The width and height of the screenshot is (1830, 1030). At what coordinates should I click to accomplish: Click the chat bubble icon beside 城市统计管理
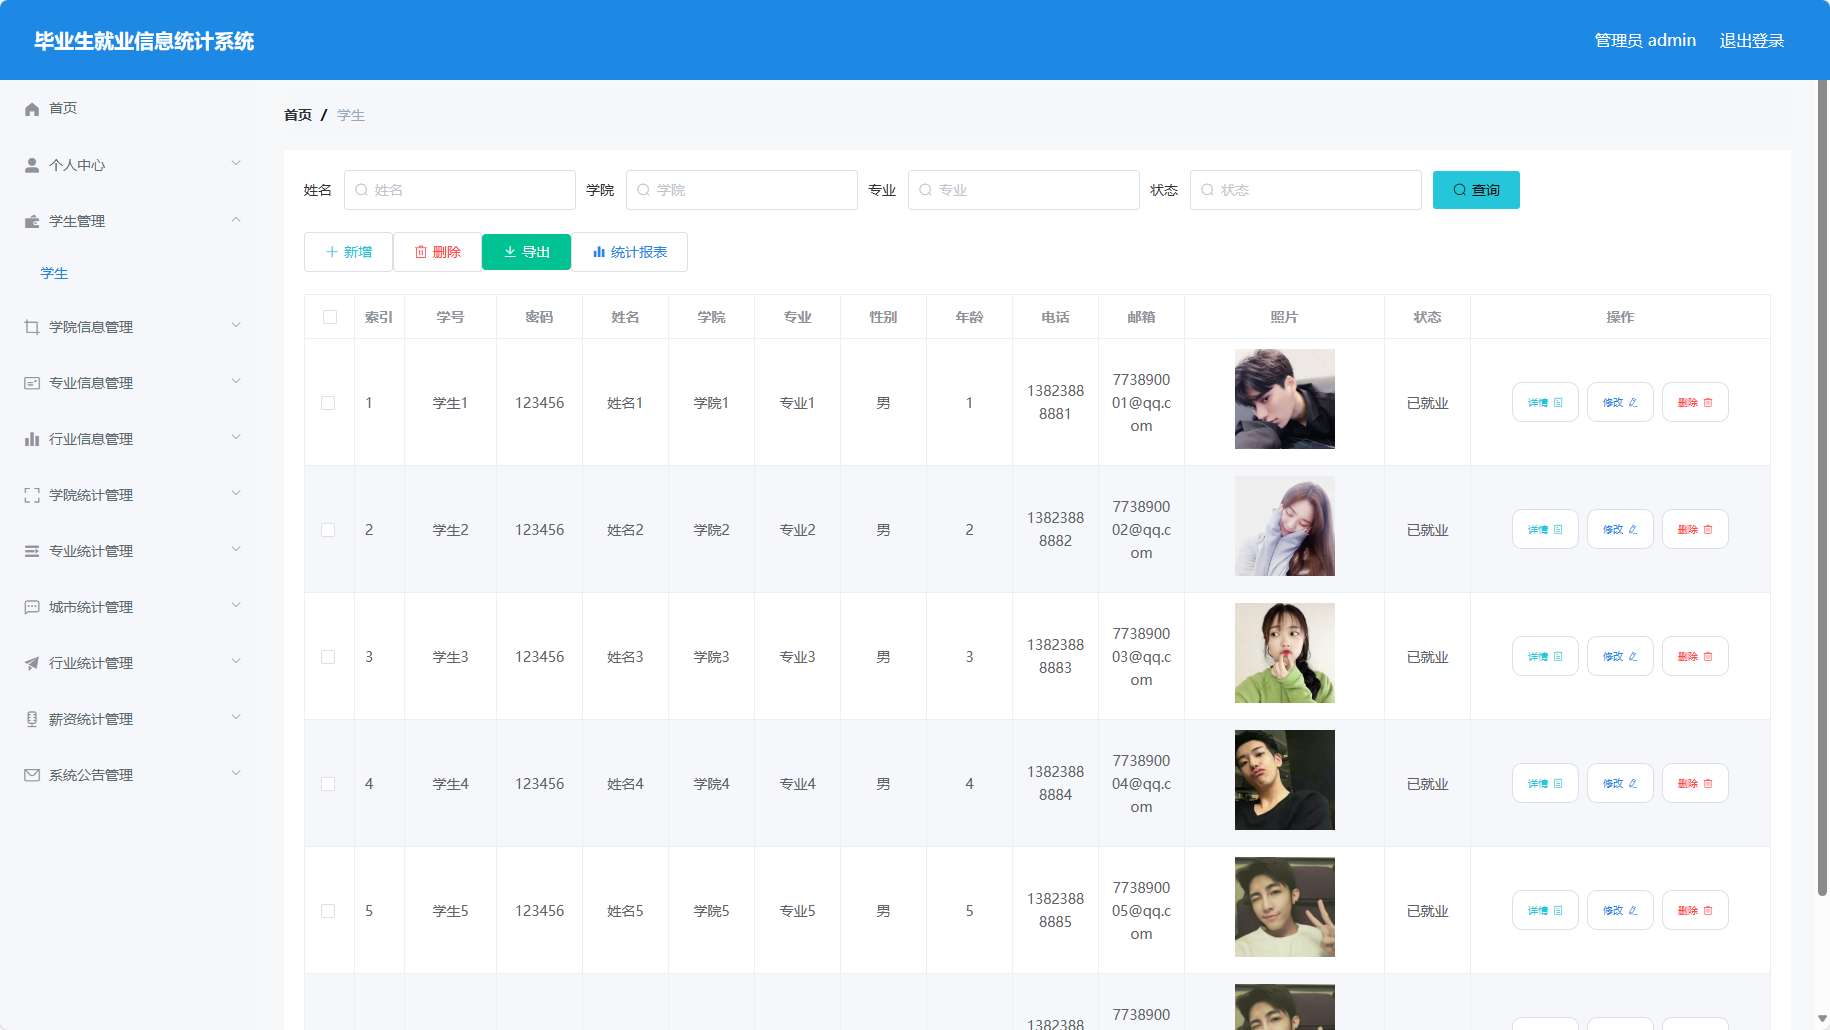coord(32,607)
